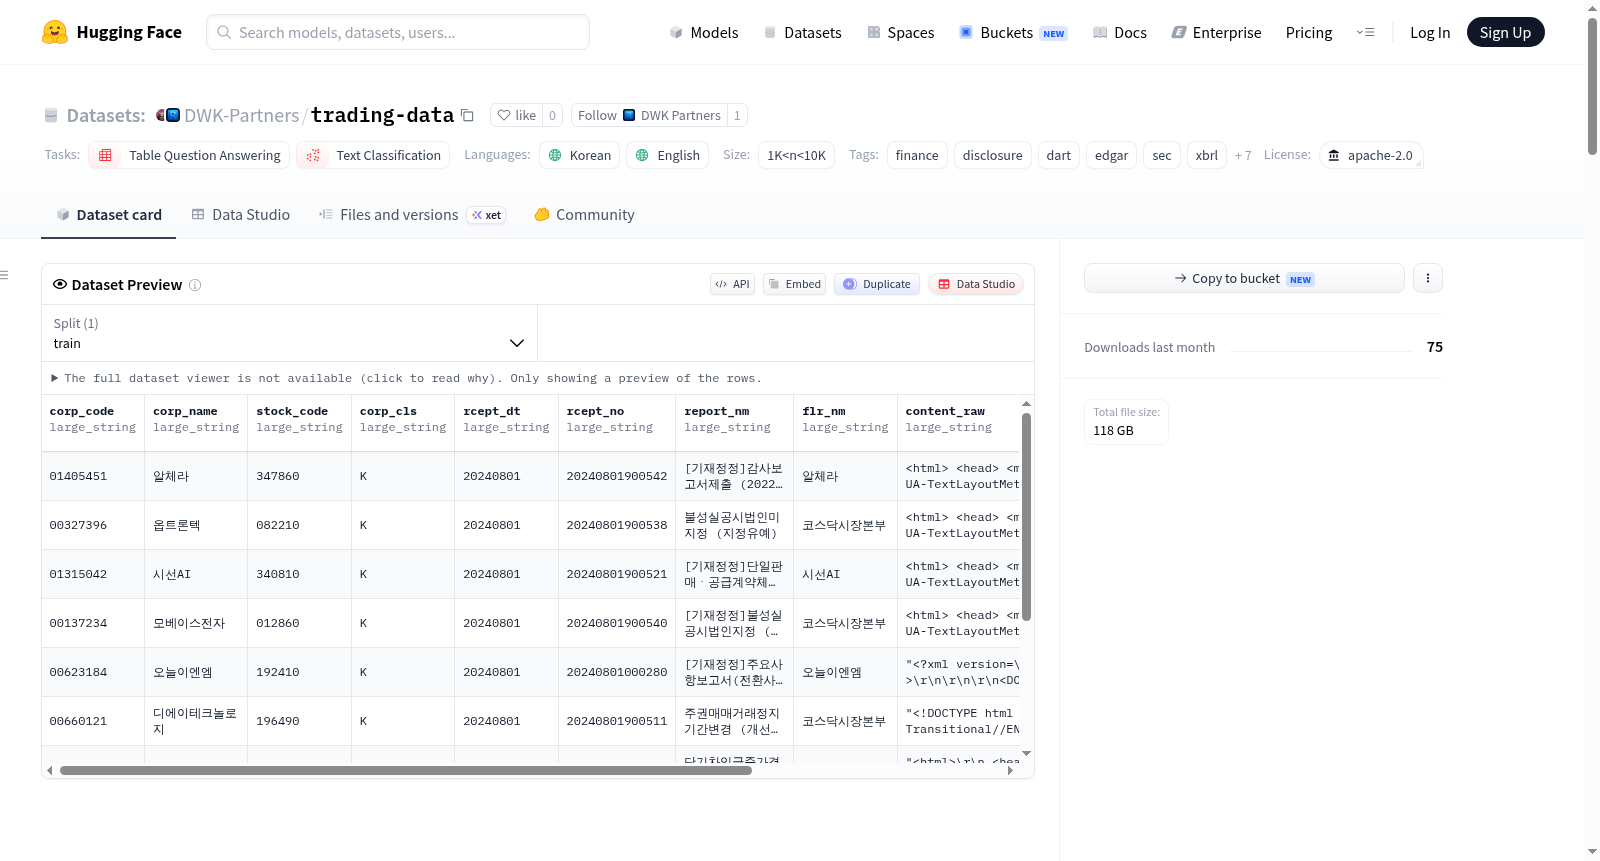The image size is (1600, 861).
Task: Click cell with rcept_no 20240801900542
Action: 617,476
